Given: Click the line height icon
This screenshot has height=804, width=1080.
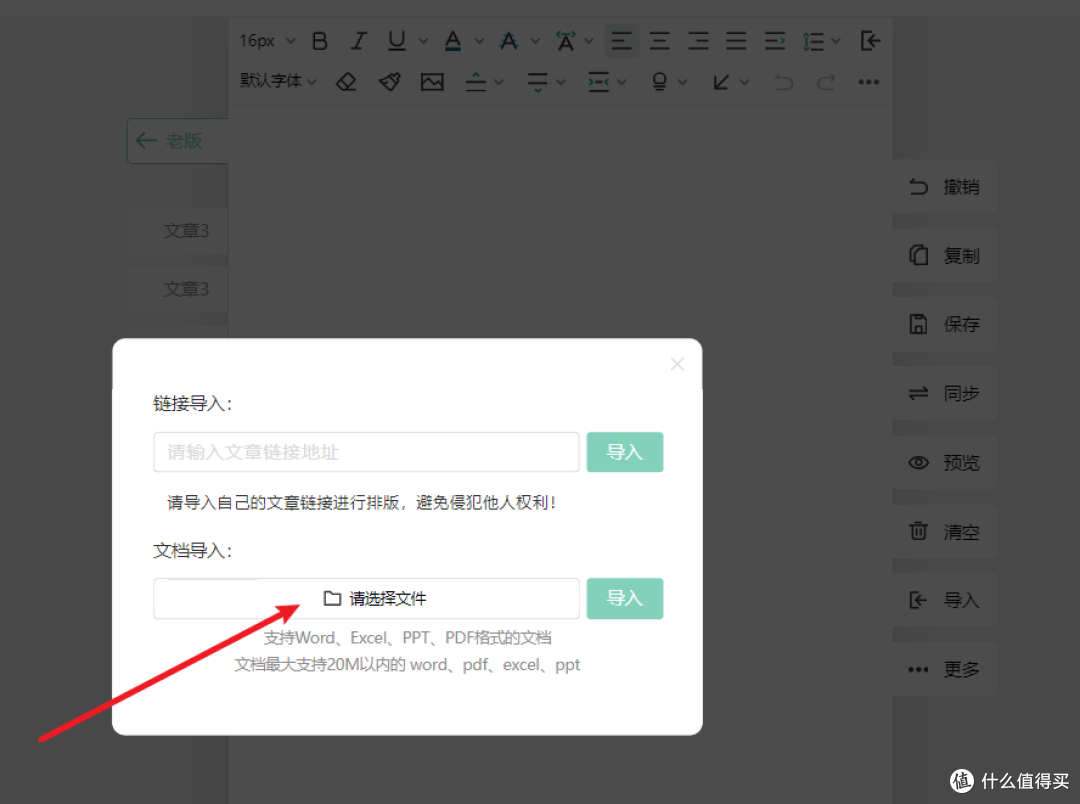Looking at the screenshot, I should tap(813, 41).
